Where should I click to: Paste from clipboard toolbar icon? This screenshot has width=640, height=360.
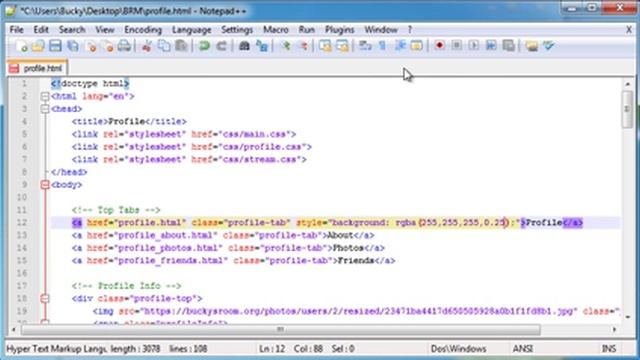(181, 46)
